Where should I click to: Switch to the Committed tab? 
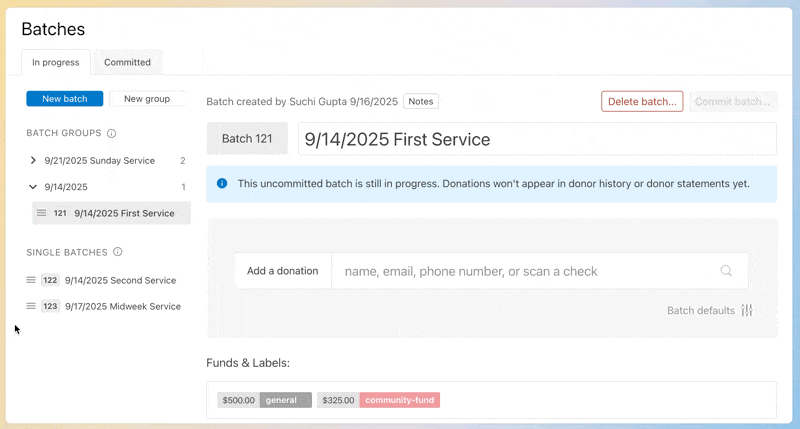tap(127, 62)
